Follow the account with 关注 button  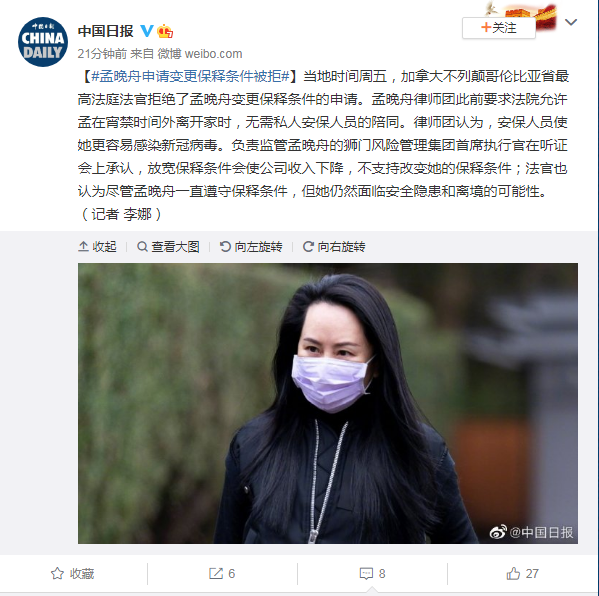tap(499, 28)
